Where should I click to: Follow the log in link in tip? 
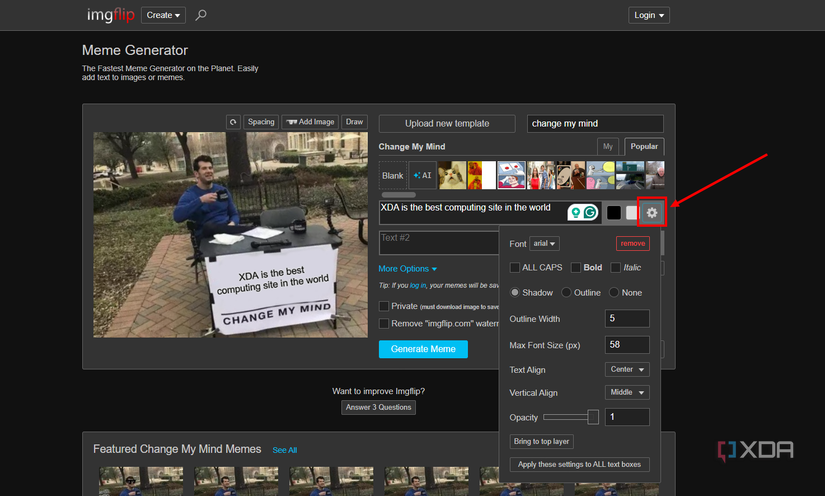click(418, 285)
